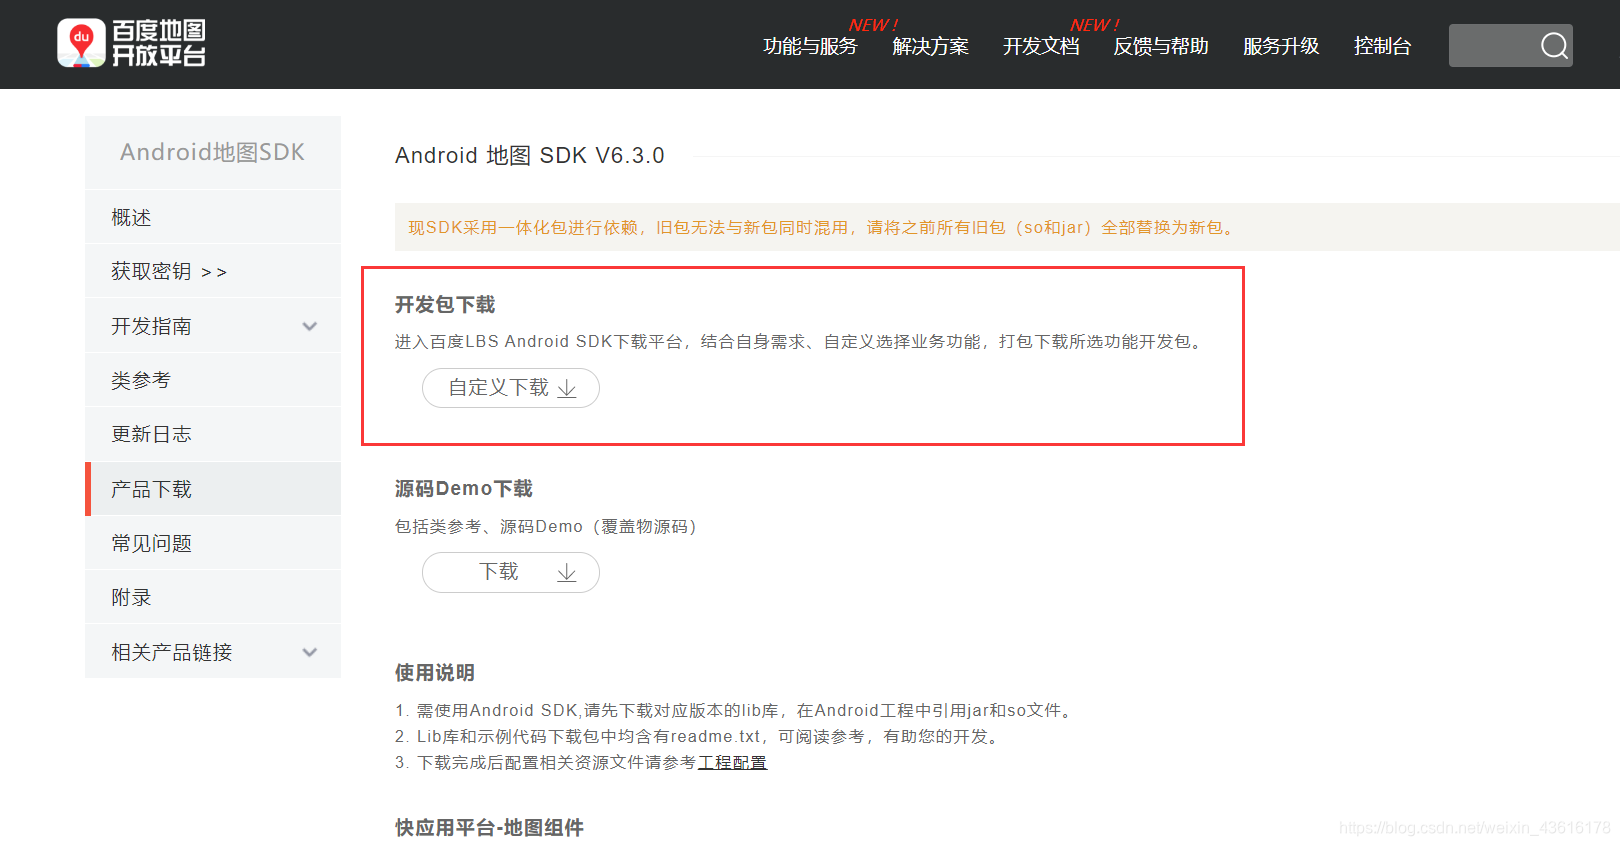Click the download arrow icon in 自定义下载

coord(567,388)
